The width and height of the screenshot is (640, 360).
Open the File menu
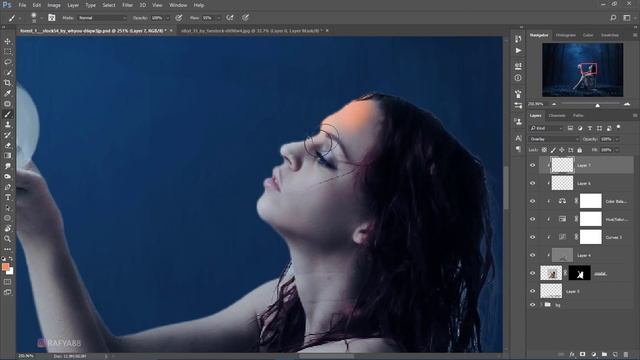click(x=22, y=5)
